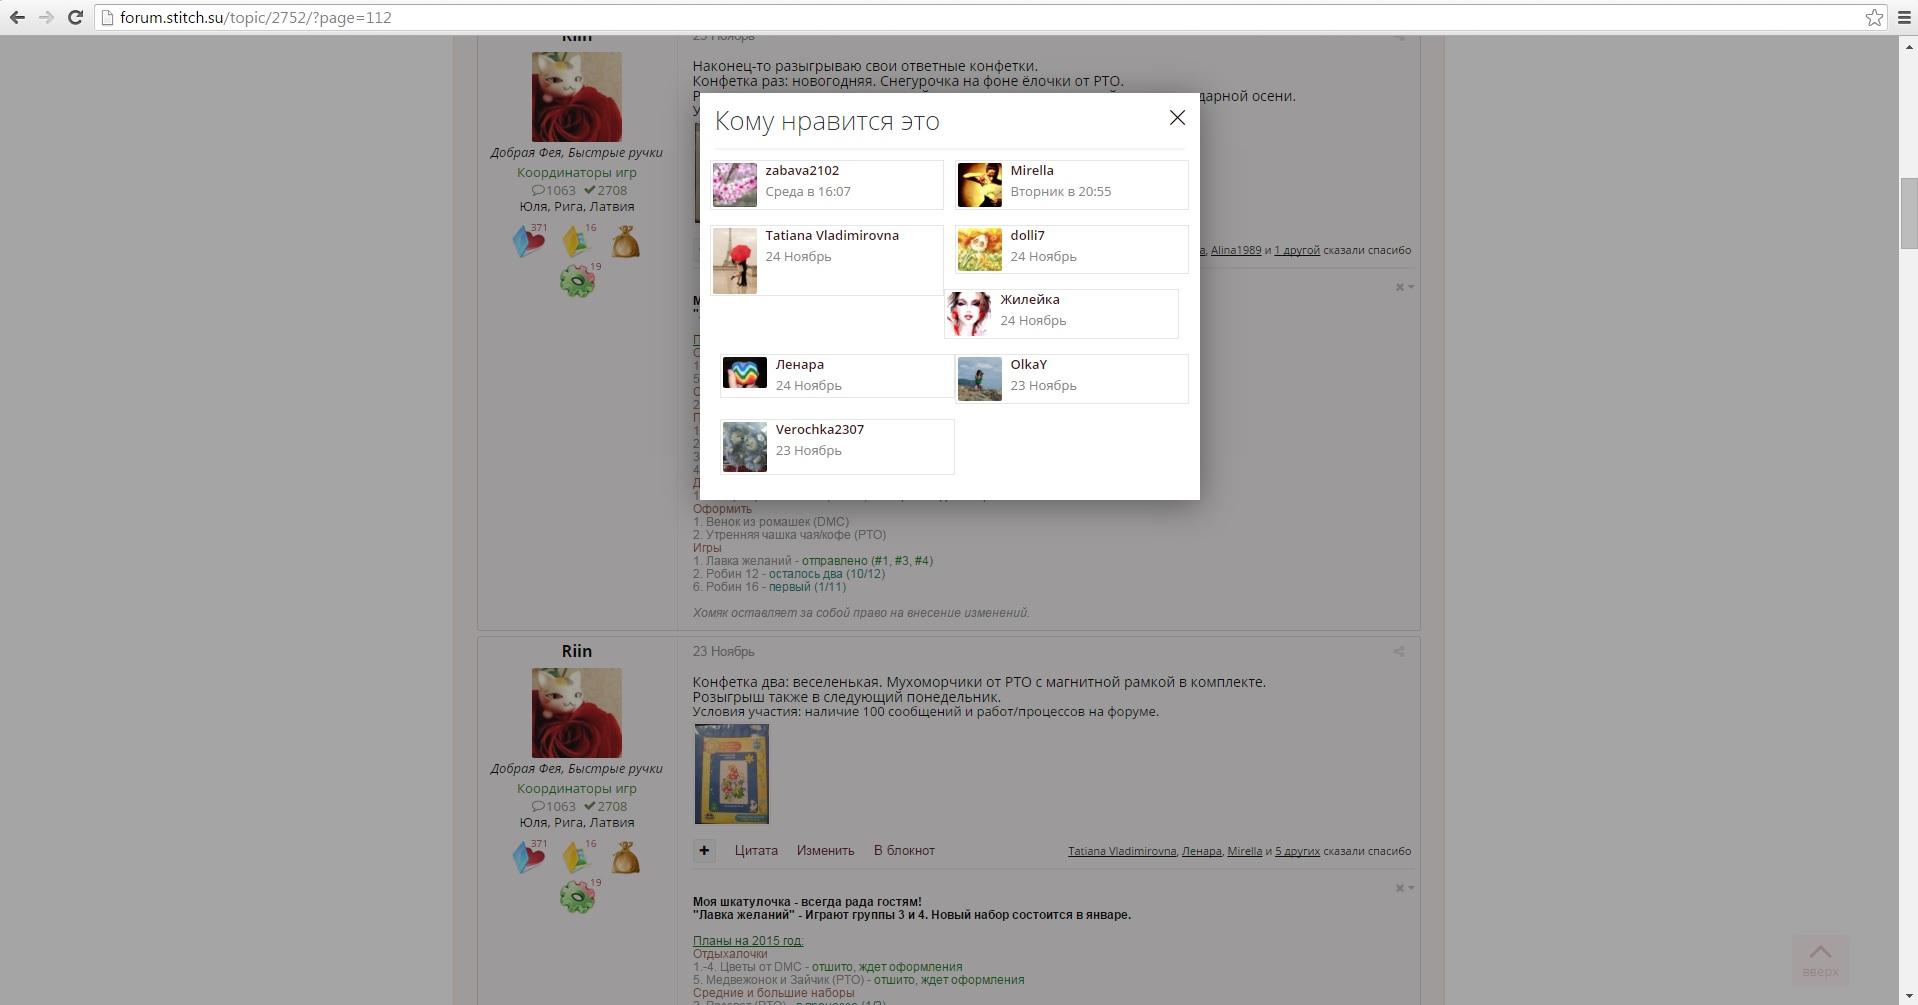The image size is (1918, 1005).
Task: Expand the signature dropdown arrow on the lower post
Action: pyautogui.click(x=1410, y=888)
